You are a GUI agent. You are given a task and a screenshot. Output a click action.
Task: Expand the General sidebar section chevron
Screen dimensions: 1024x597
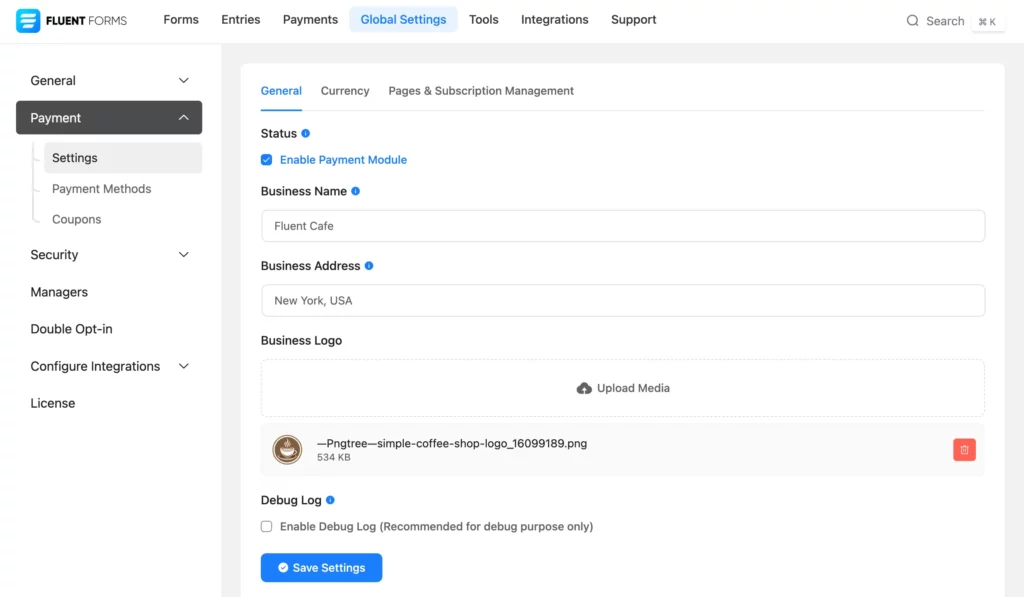[x=184, y=80]
